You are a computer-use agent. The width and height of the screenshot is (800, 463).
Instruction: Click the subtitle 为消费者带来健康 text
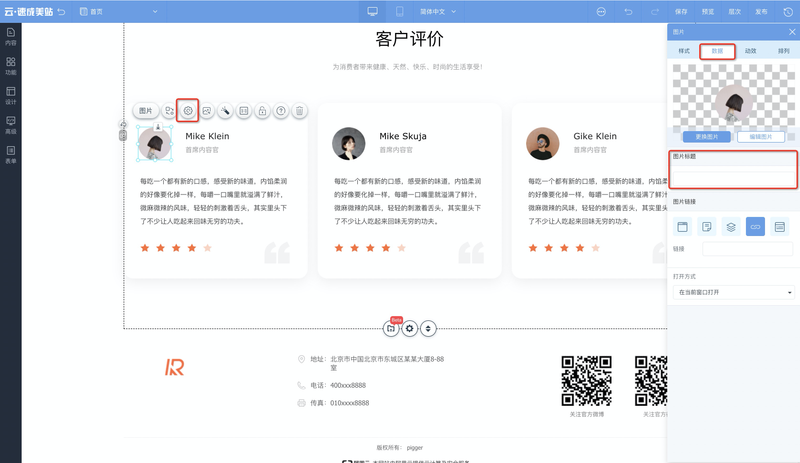coord(408,67)
